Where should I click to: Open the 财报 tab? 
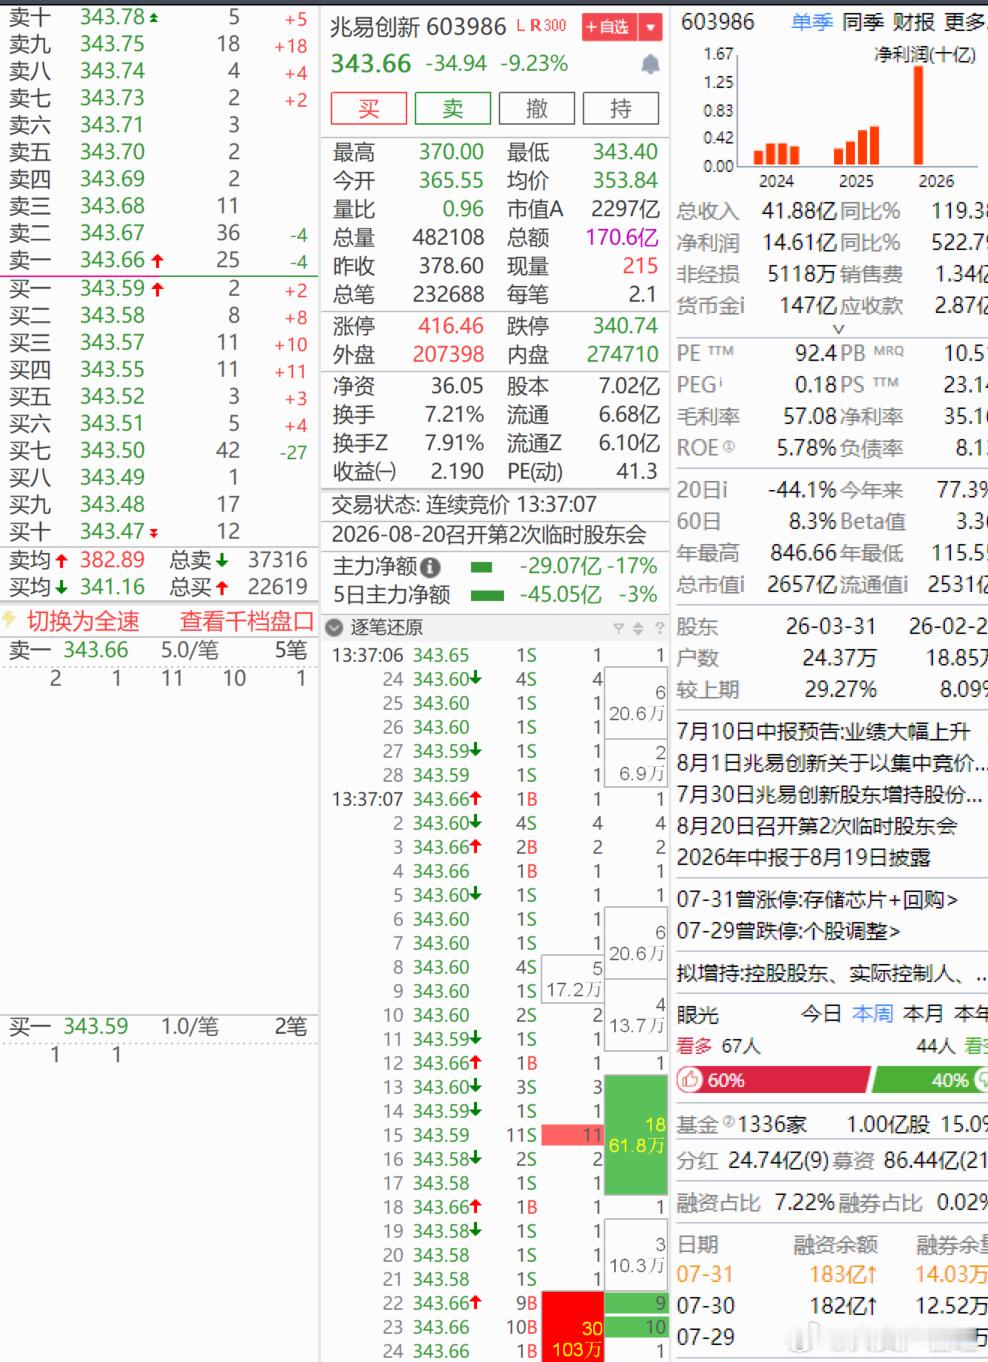point(913,22)
